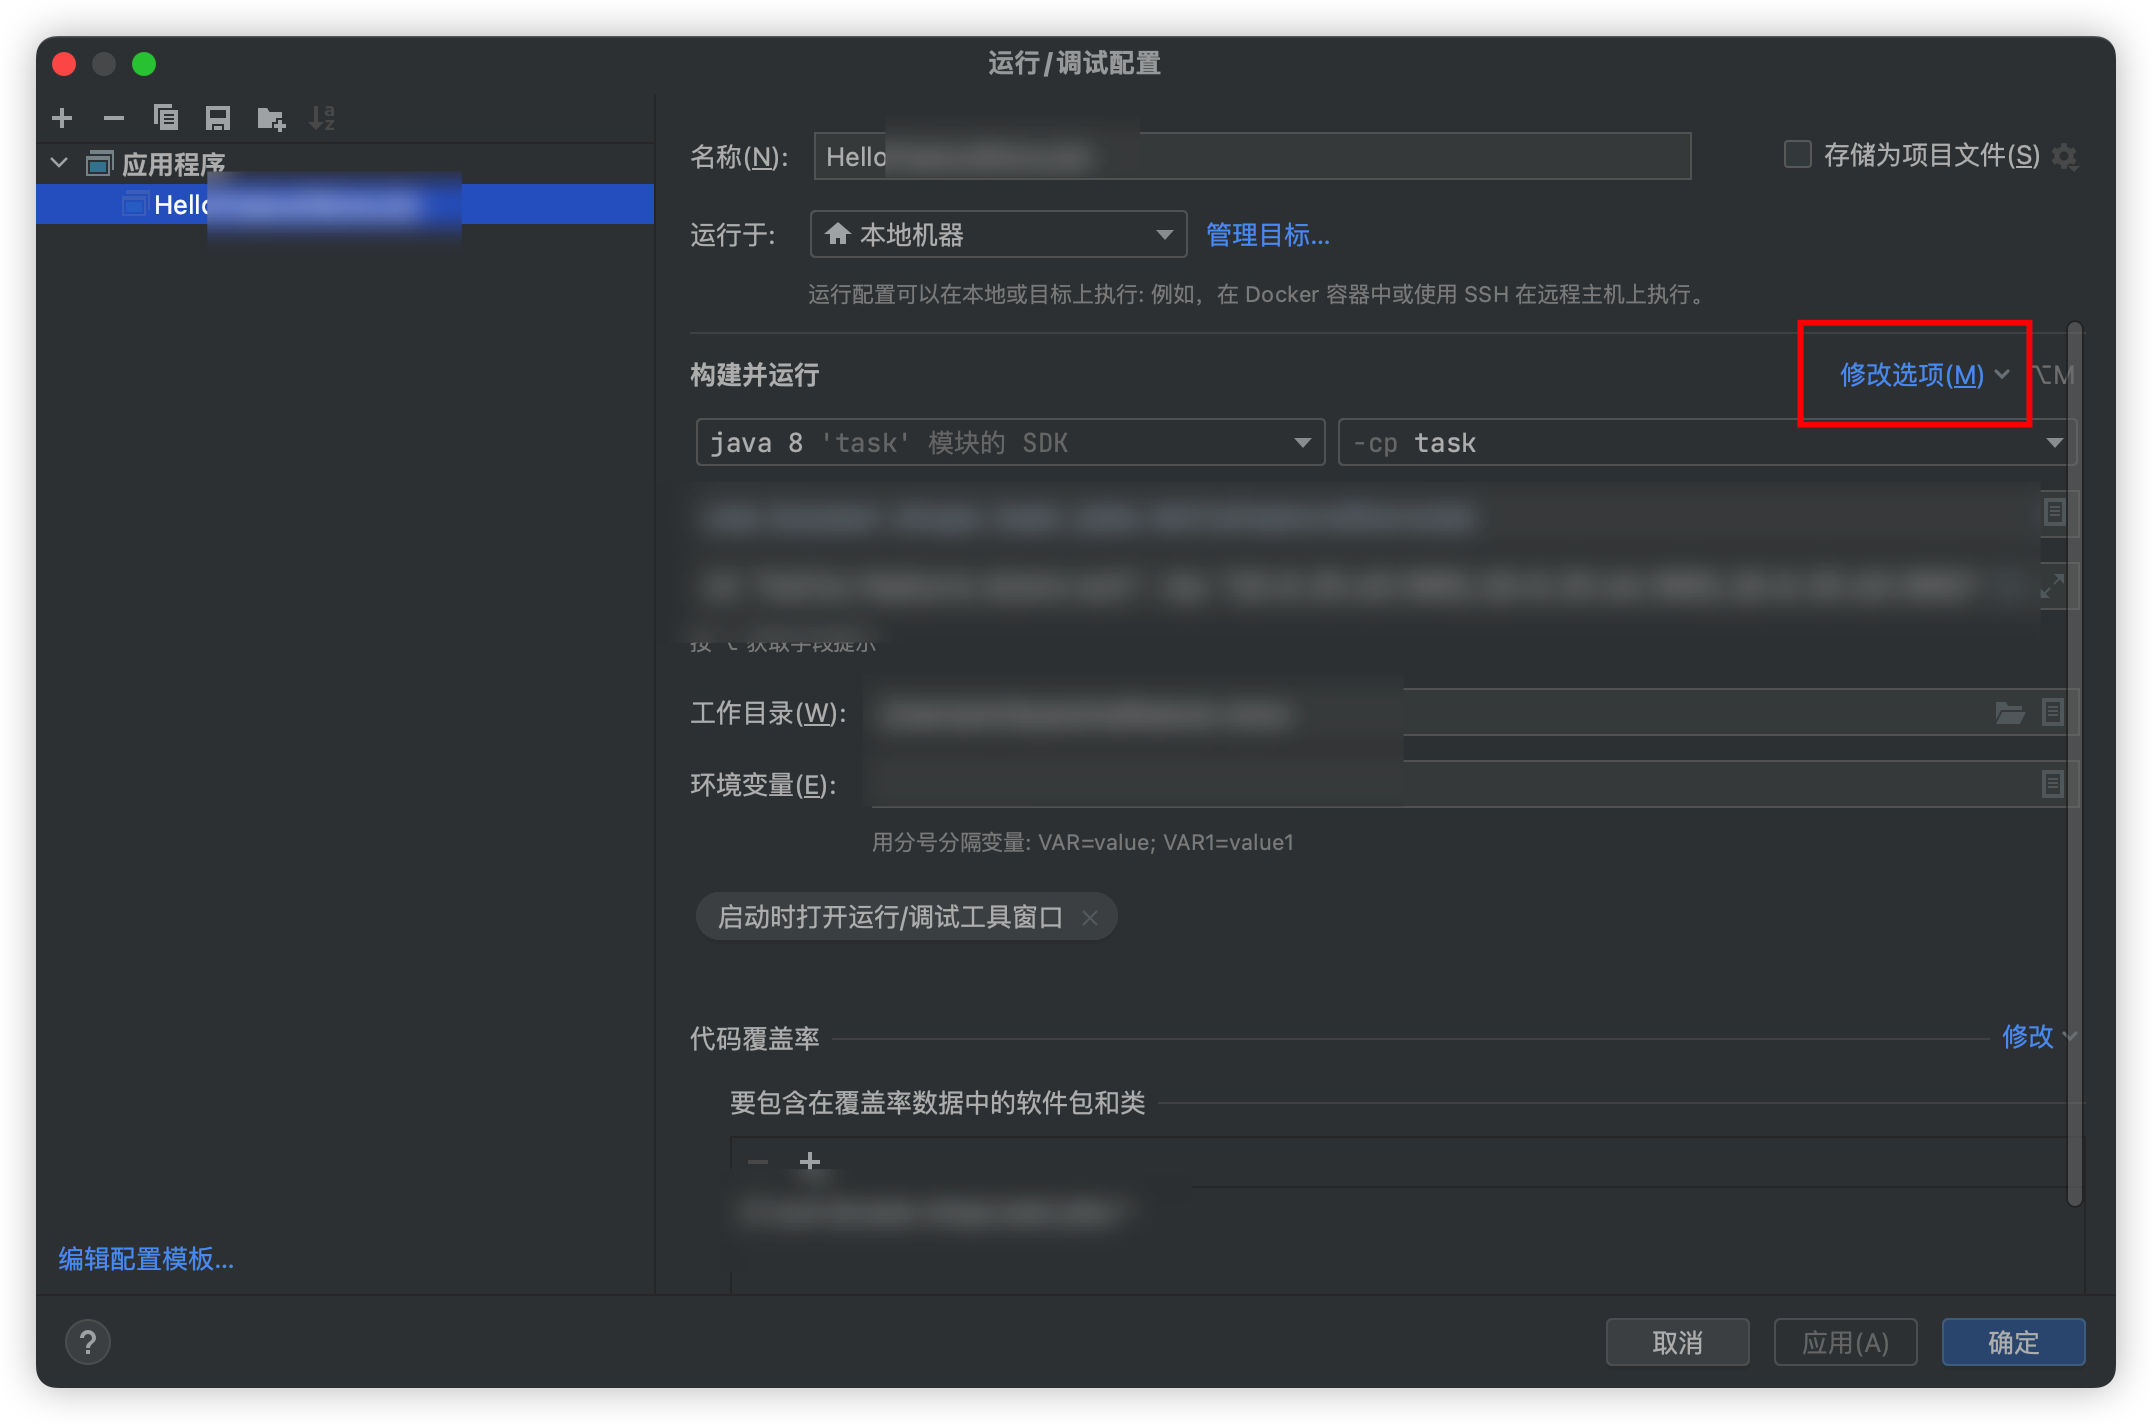Open gear settings beside 存储为项目文件
Screen dimensions: 2152x1424
coord(2065,156)
